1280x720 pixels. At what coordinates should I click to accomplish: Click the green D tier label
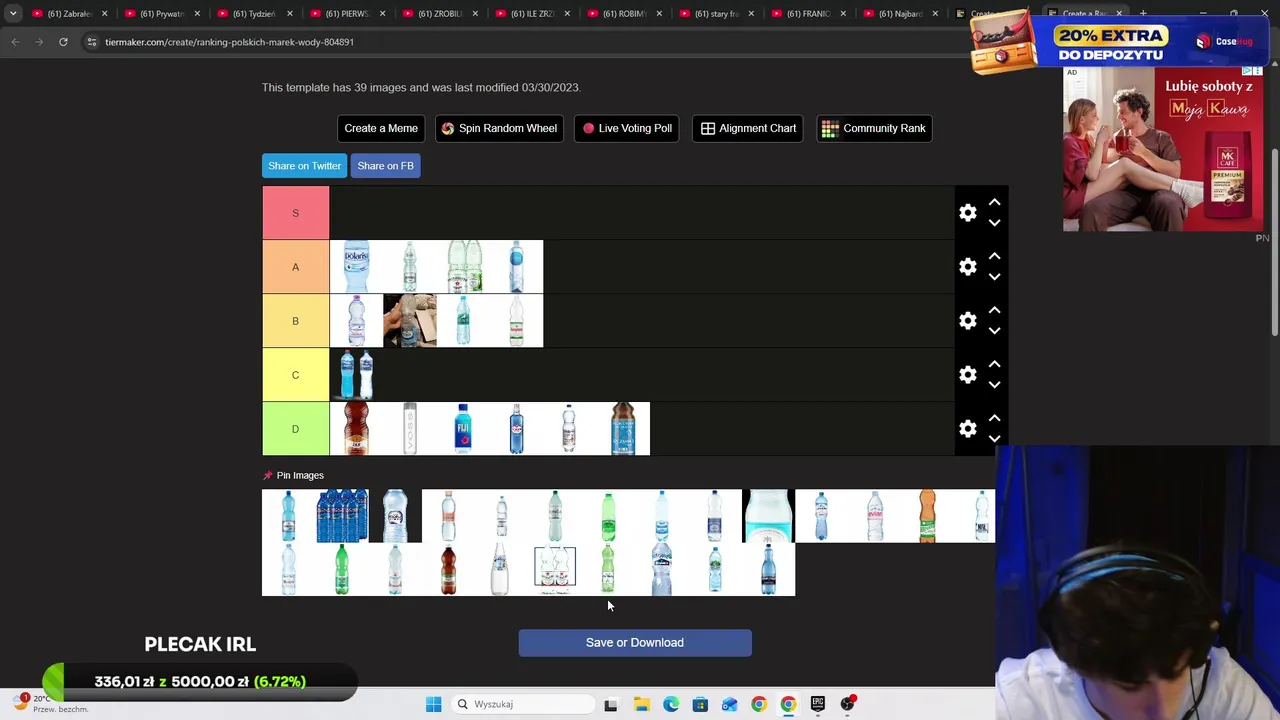(295, 429)
